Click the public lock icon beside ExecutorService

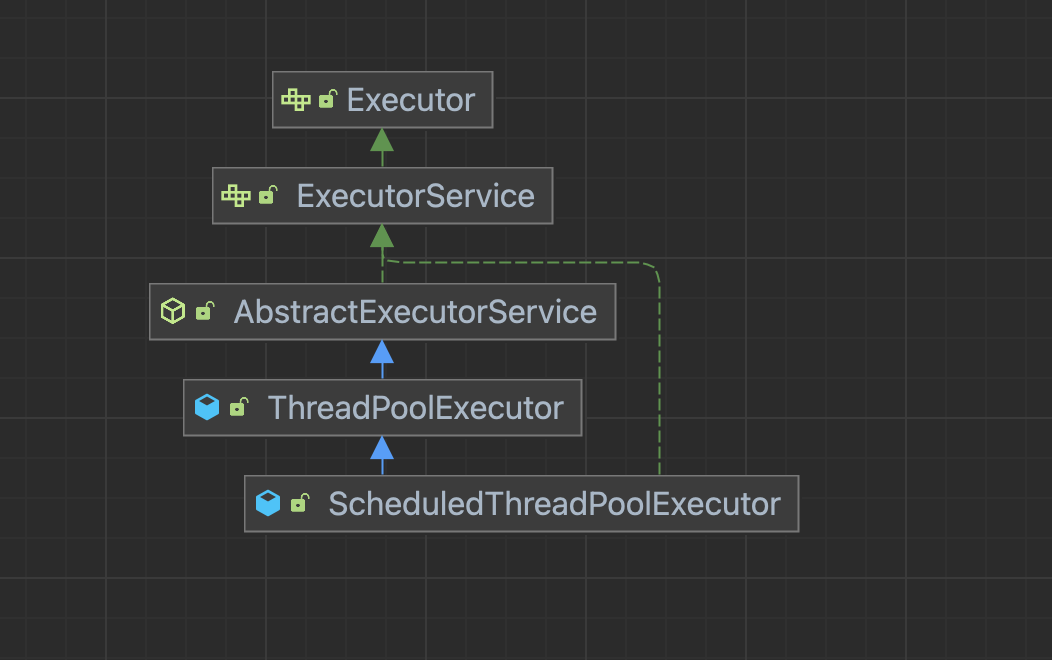pyautogui.click(x=268, y=196)
